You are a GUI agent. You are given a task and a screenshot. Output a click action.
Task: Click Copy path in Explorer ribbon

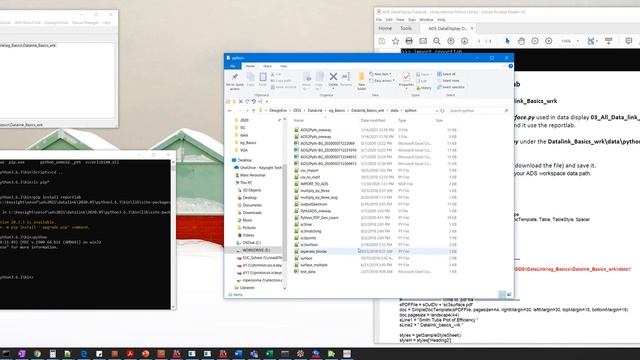tap(282, 80)
